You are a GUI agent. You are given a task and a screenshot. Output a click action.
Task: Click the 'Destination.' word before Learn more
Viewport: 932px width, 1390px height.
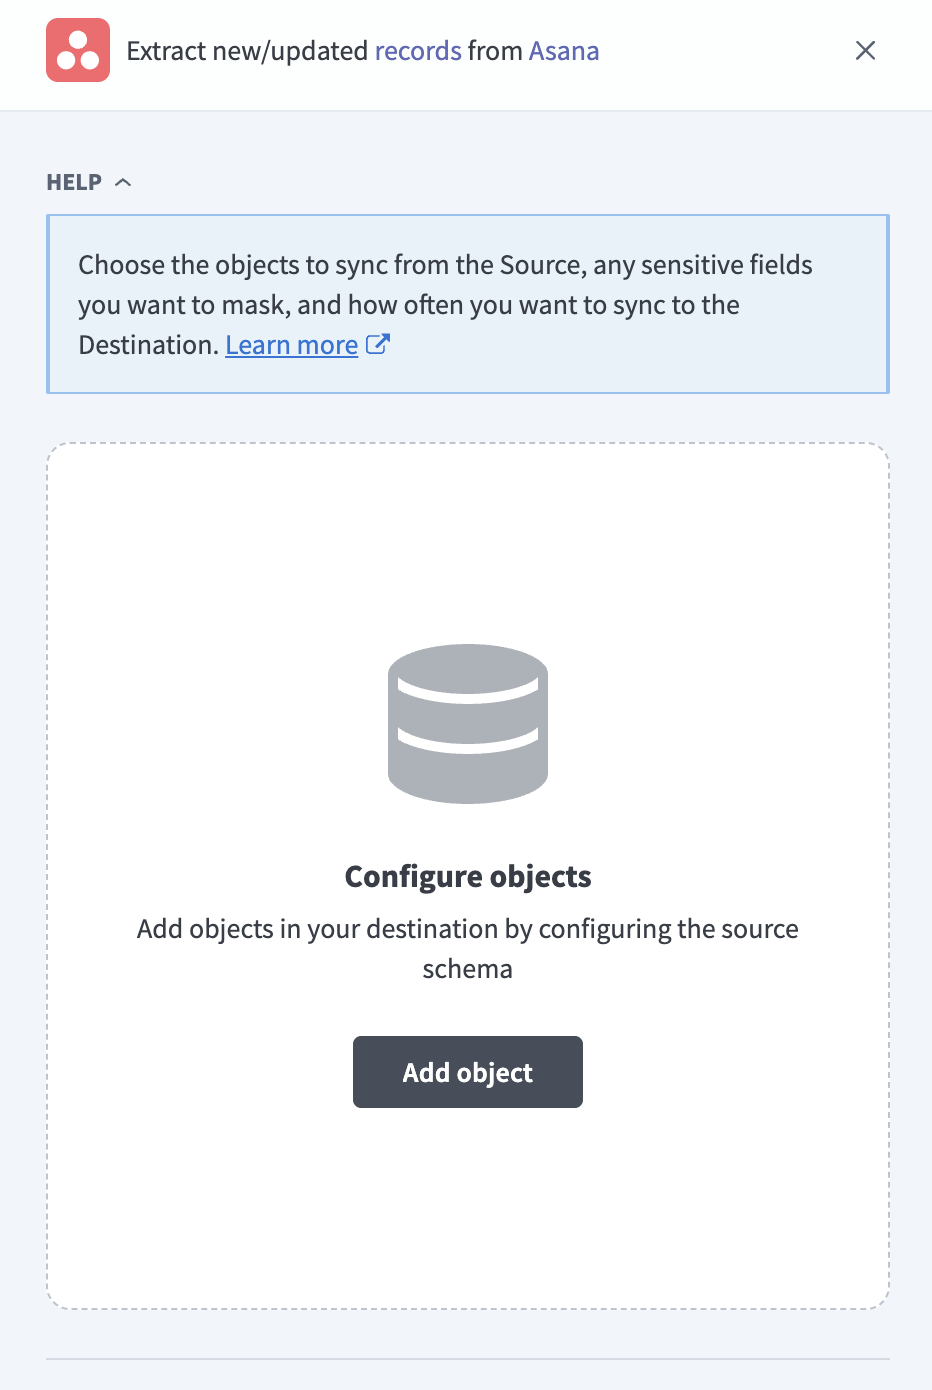point(148,345)
